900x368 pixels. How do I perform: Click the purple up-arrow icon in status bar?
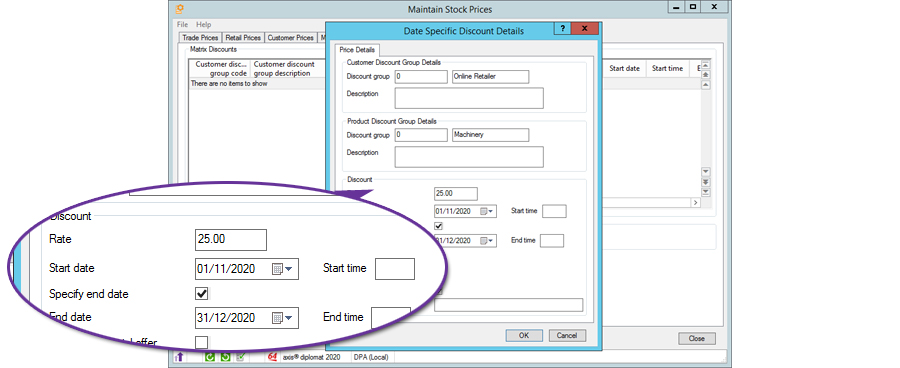pos(180,357)
